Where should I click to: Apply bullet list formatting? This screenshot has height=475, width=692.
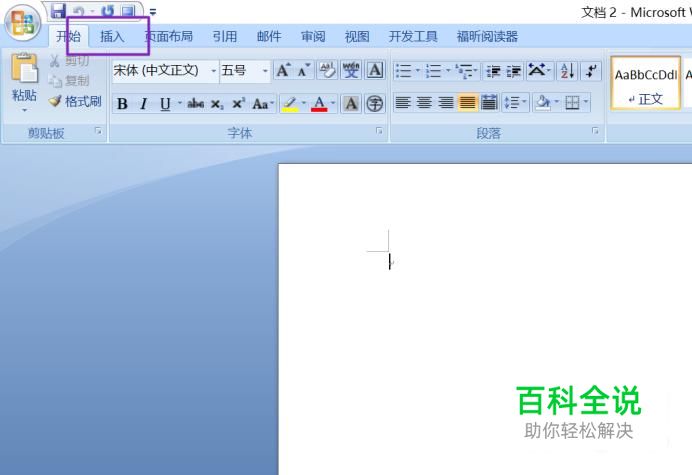[x=403, y=71]
